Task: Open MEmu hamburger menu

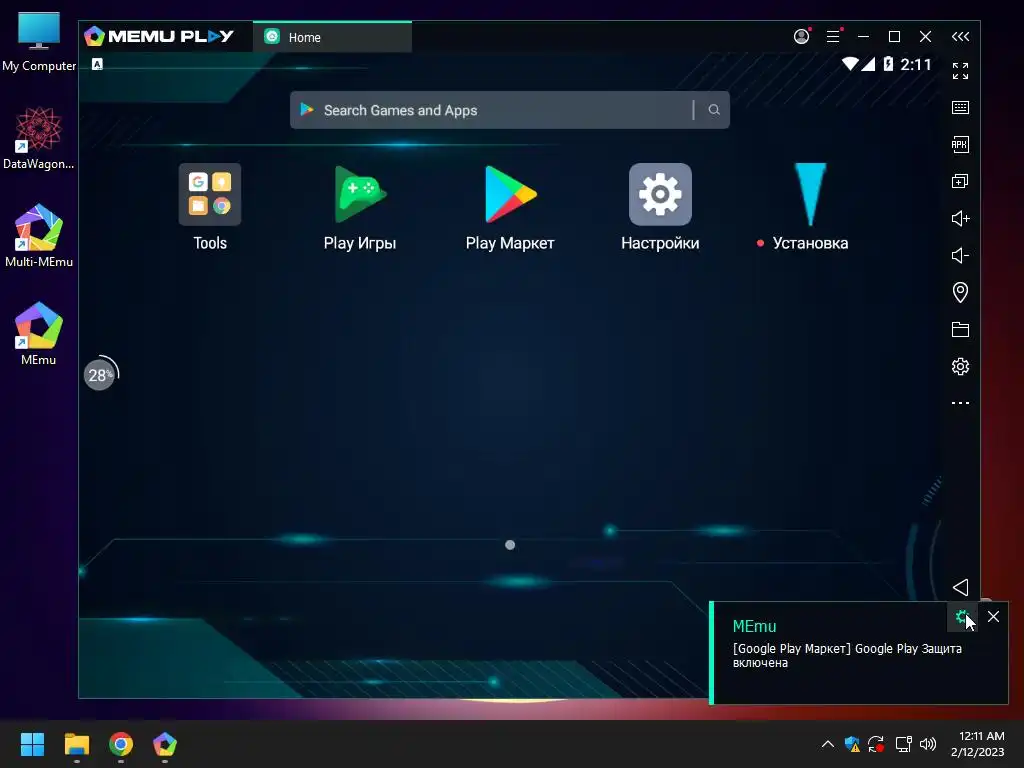Action: [x=833, y=37]
